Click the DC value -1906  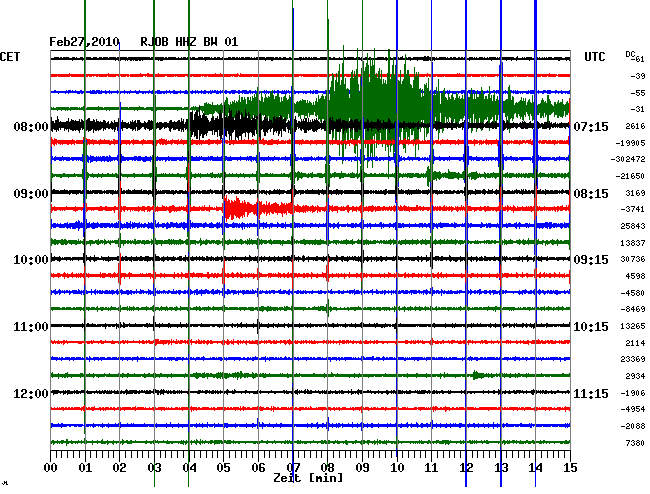point(633,393)
